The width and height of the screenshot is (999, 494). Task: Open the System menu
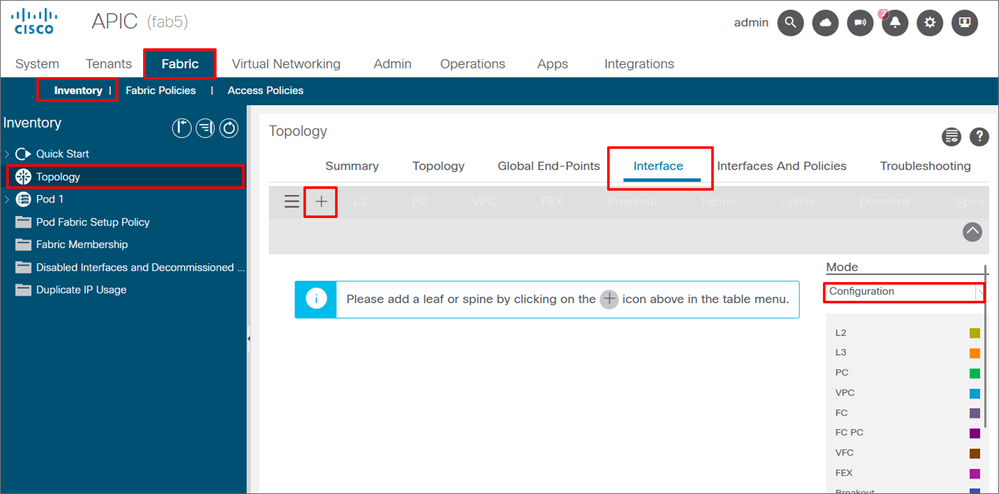(x=37, y=64)
